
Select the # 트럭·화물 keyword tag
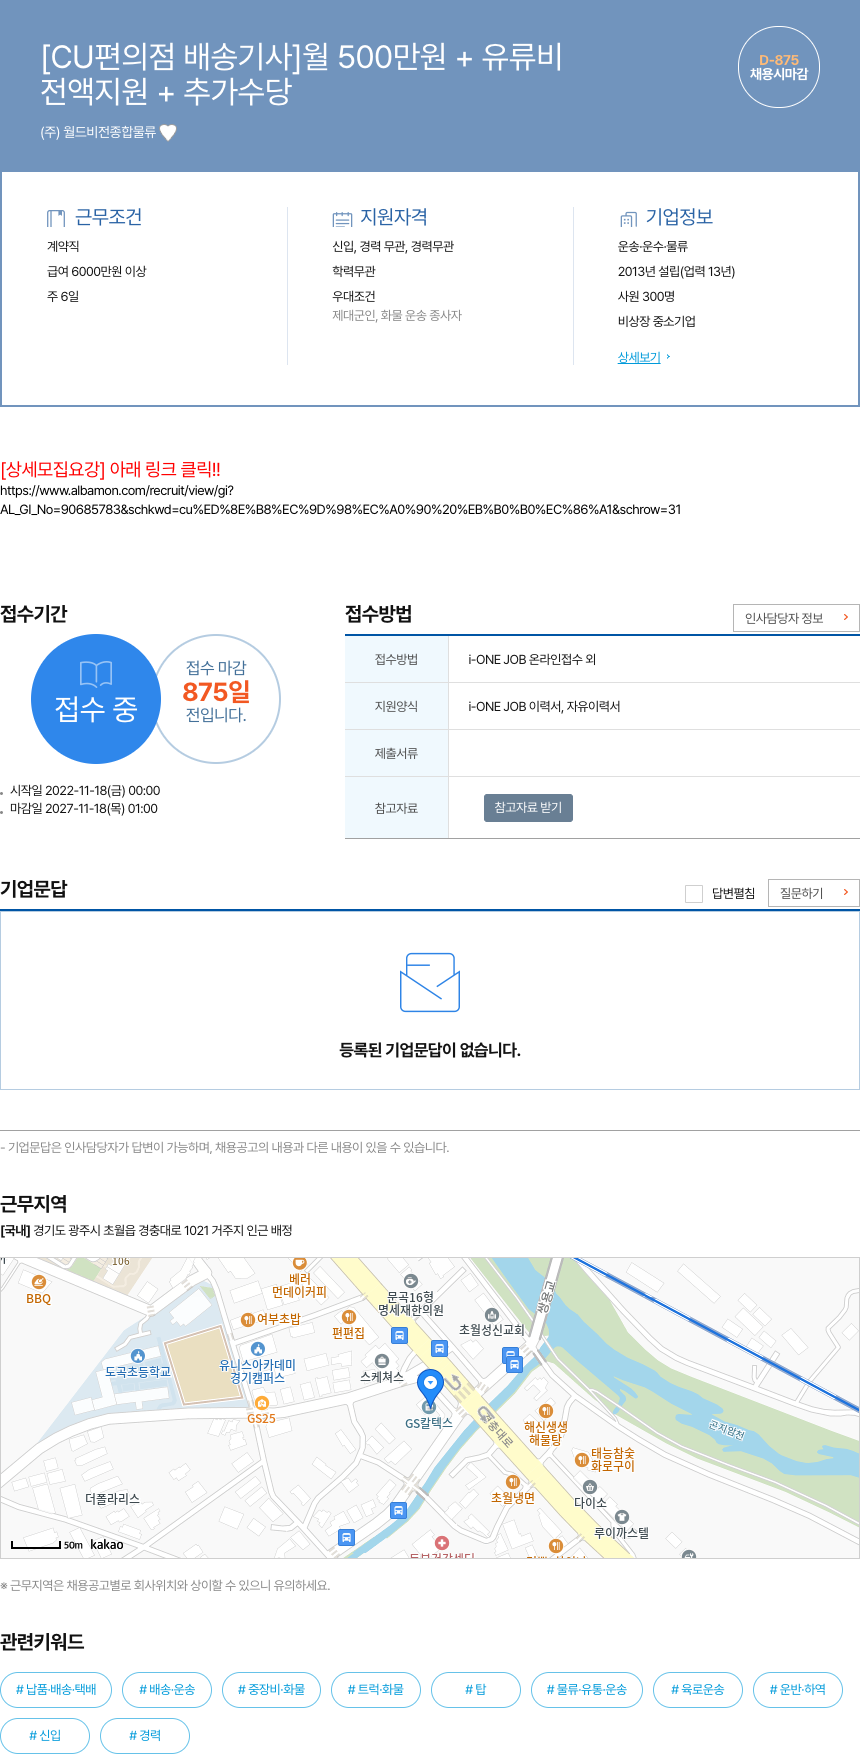(376, 1690)
